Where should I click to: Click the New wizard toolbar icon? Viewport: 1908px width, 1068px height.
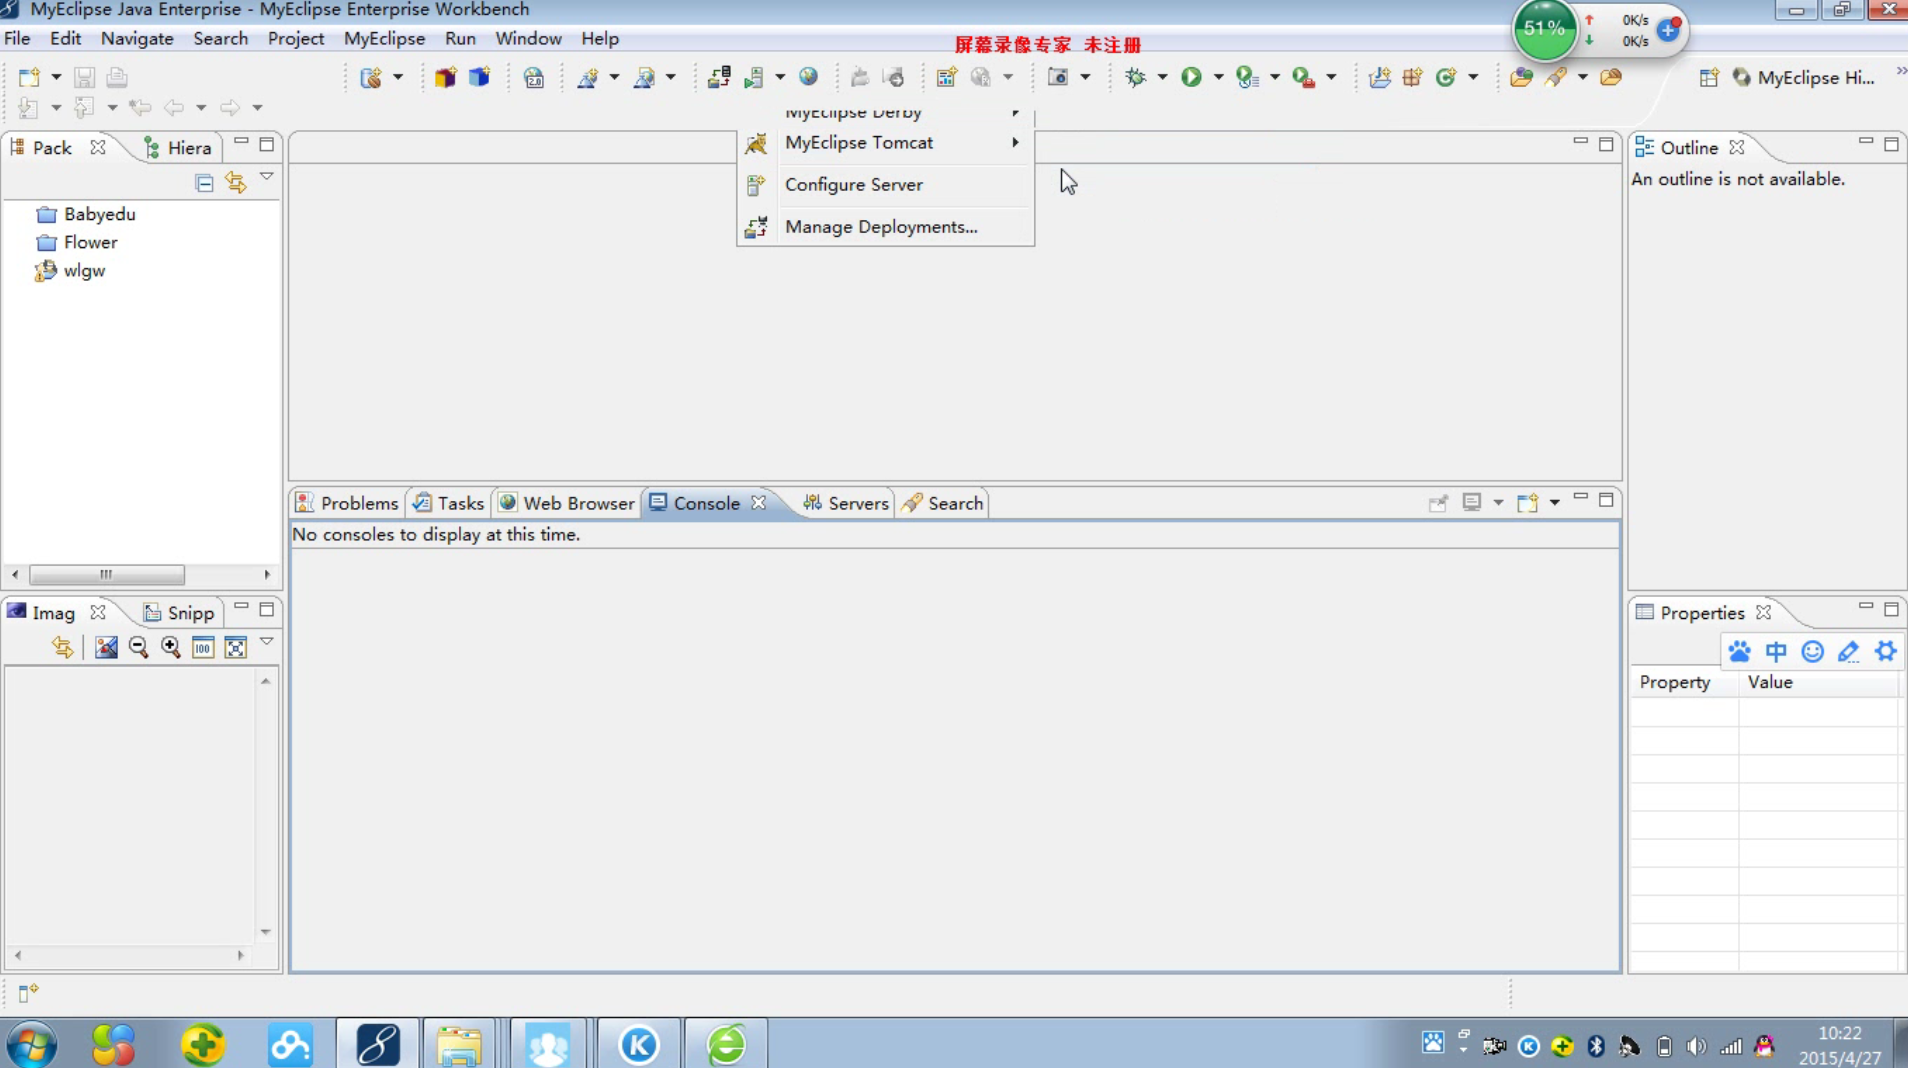coord(29,77)
